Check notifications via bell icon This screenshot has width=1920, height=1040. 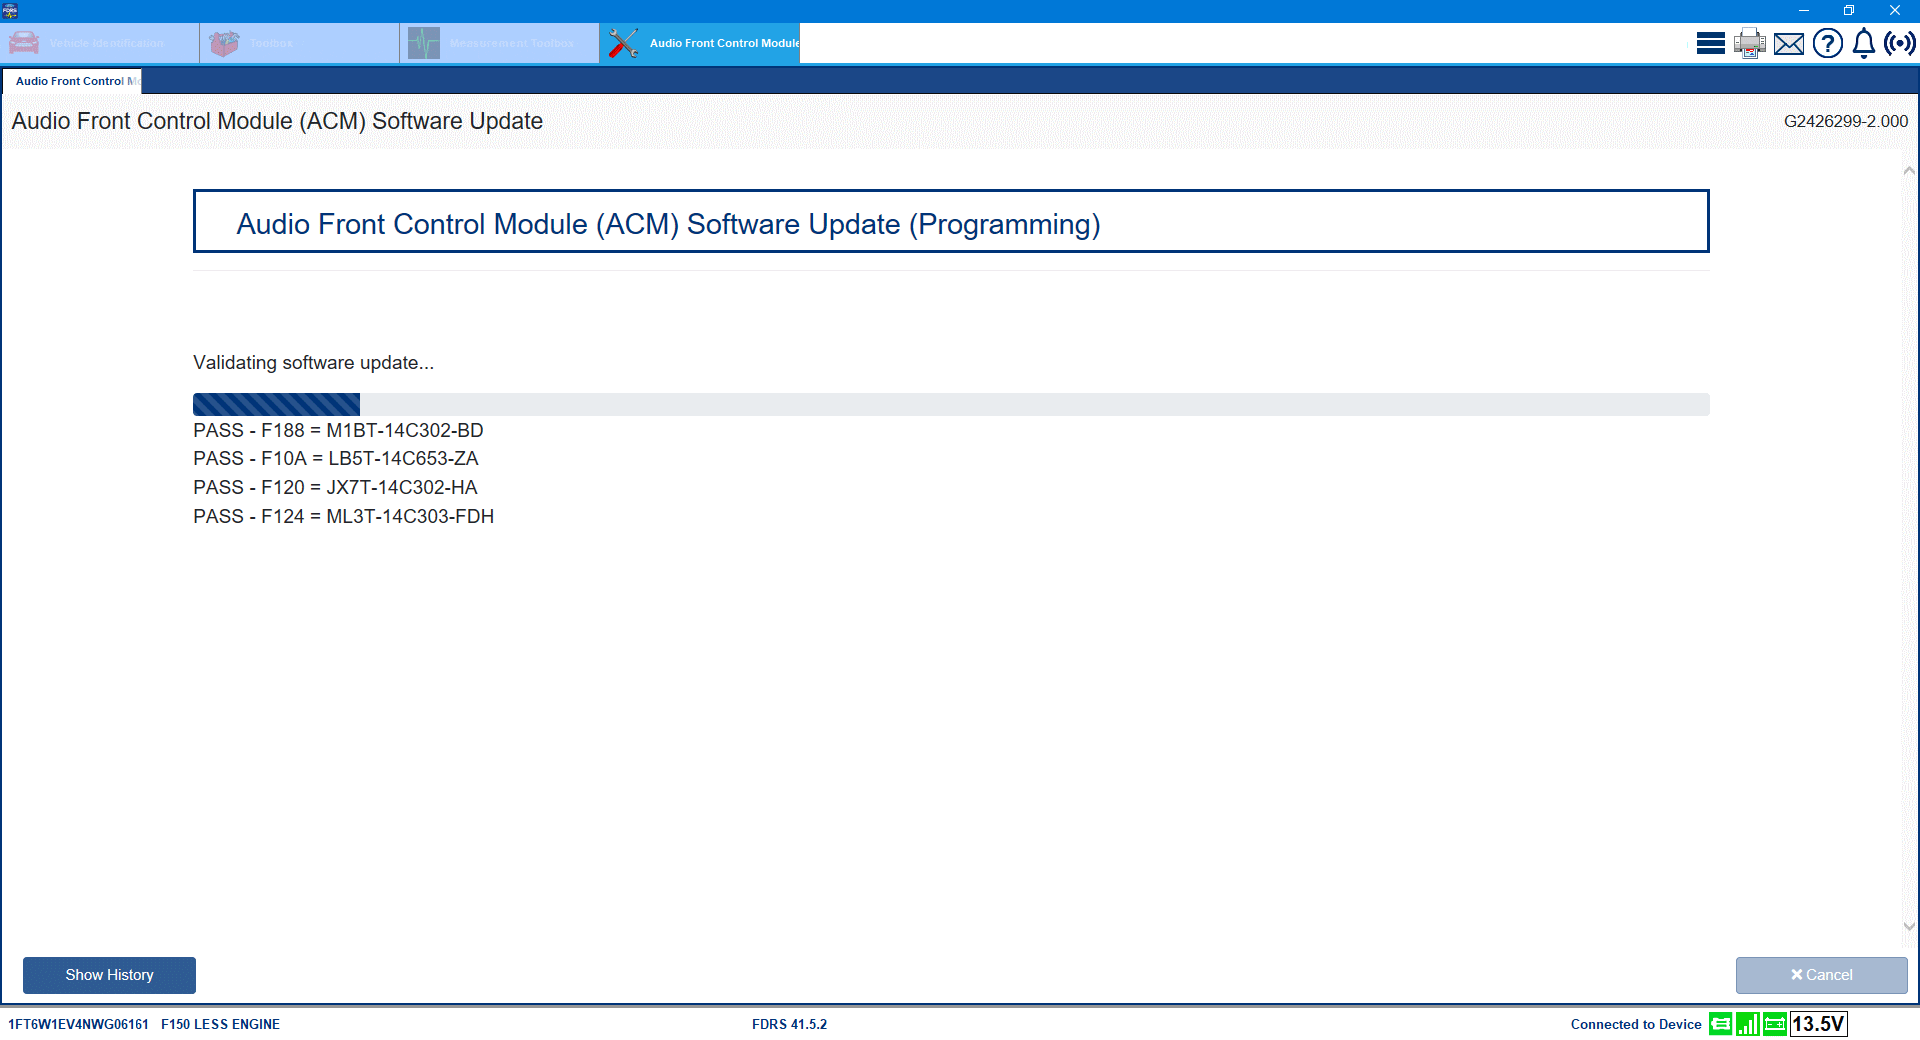pos(1863,43)
